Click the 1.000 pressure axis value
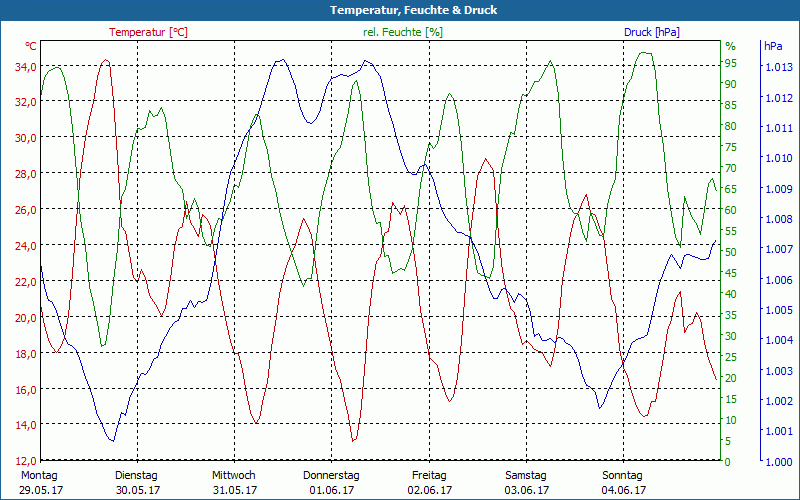Screen dimensions: 800x500 coord(779,461)
